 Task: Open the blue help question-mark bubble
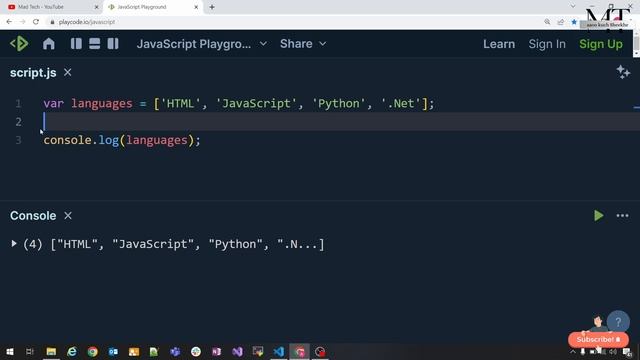click(618, 322)
